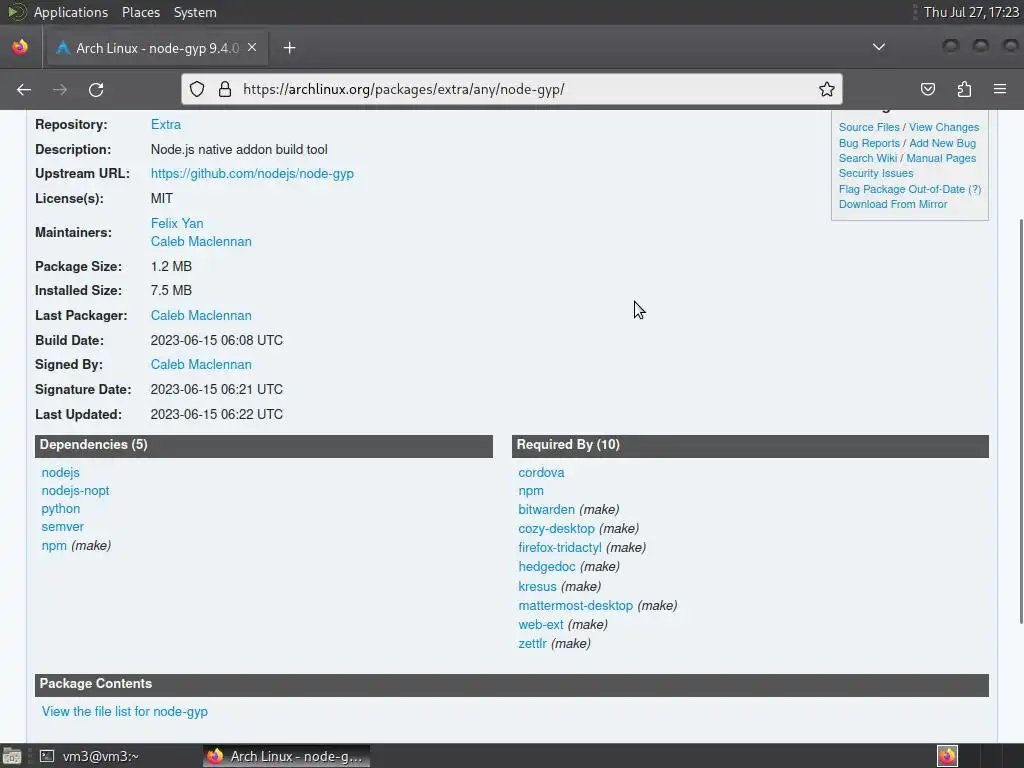Open Manual Pages link
1024x768 pixels.
click(941, 158)
